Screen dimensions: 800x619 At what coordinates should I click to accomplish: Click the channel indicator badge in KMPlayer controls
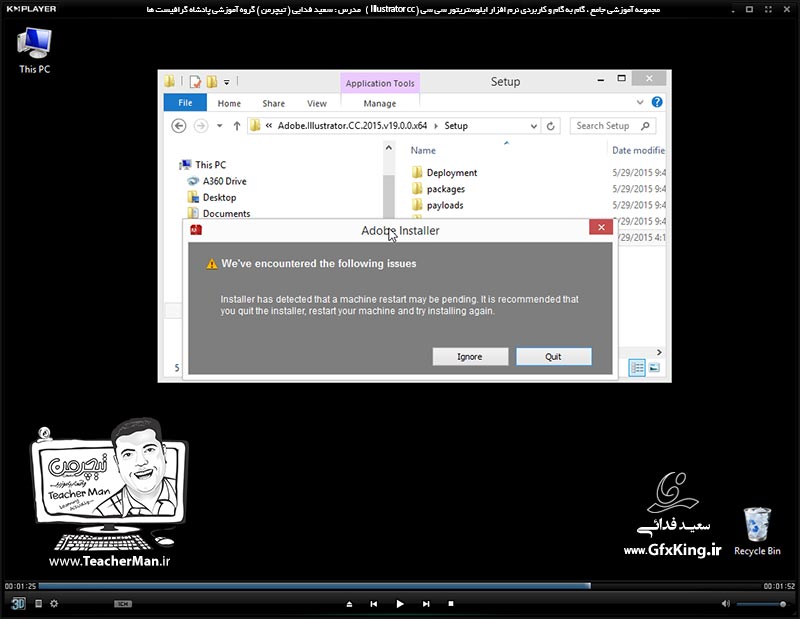122,604
